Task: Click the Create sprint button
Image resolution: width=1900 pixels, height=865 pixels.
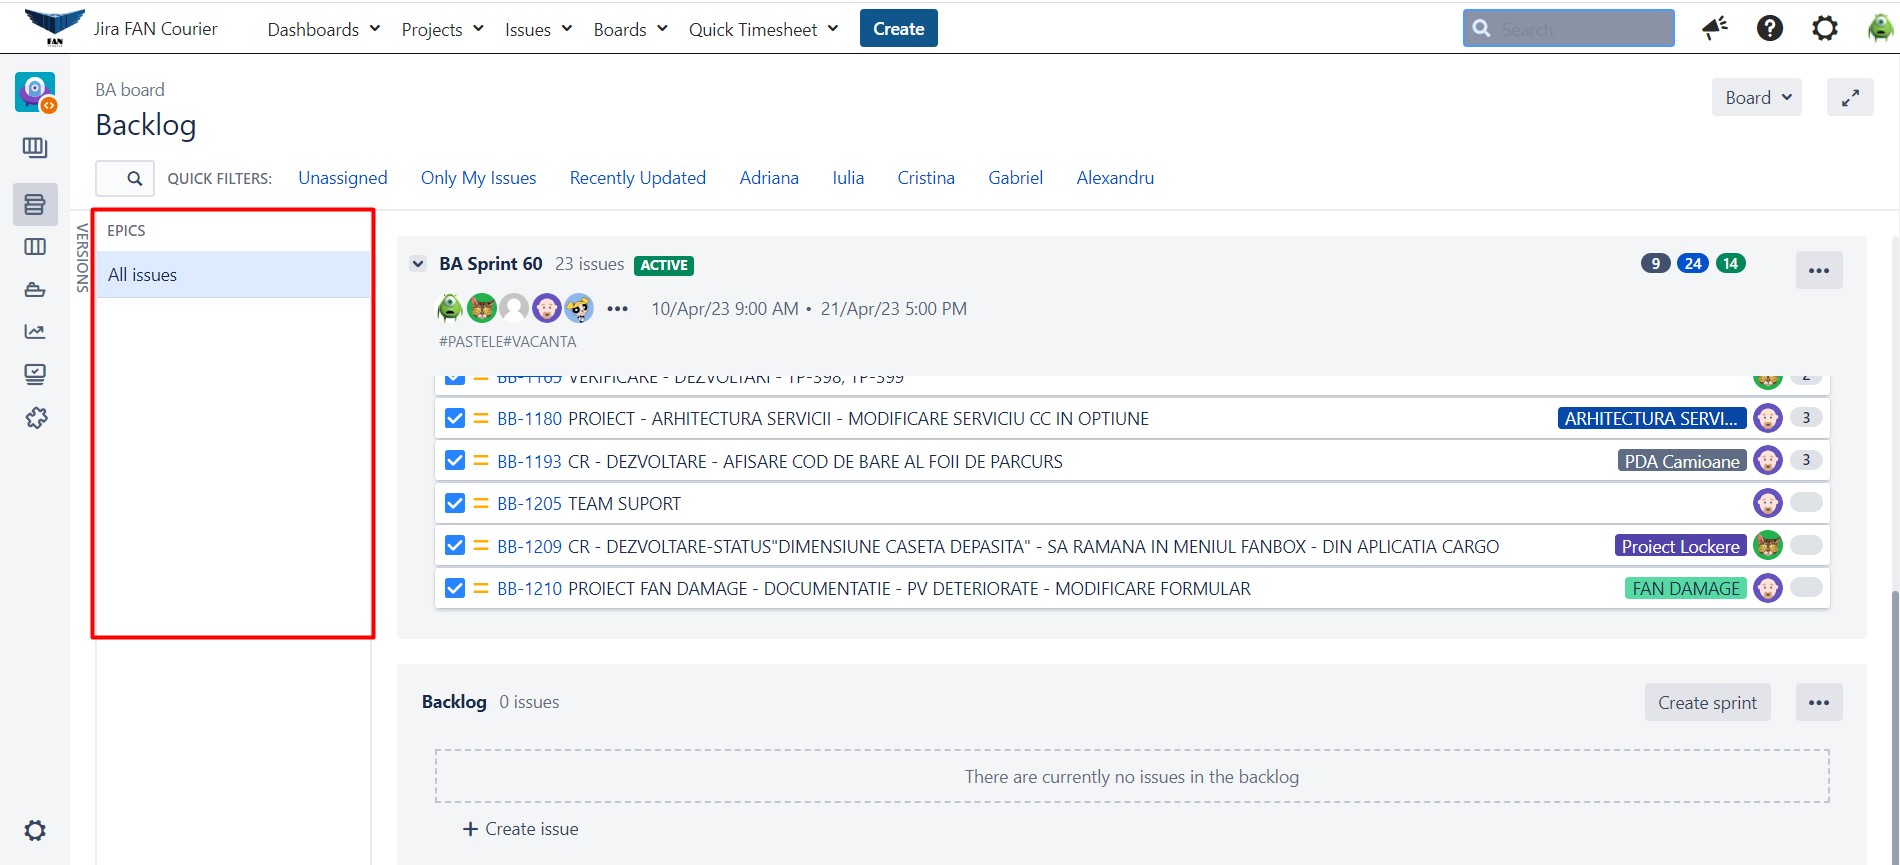Action: (1707, 702)
